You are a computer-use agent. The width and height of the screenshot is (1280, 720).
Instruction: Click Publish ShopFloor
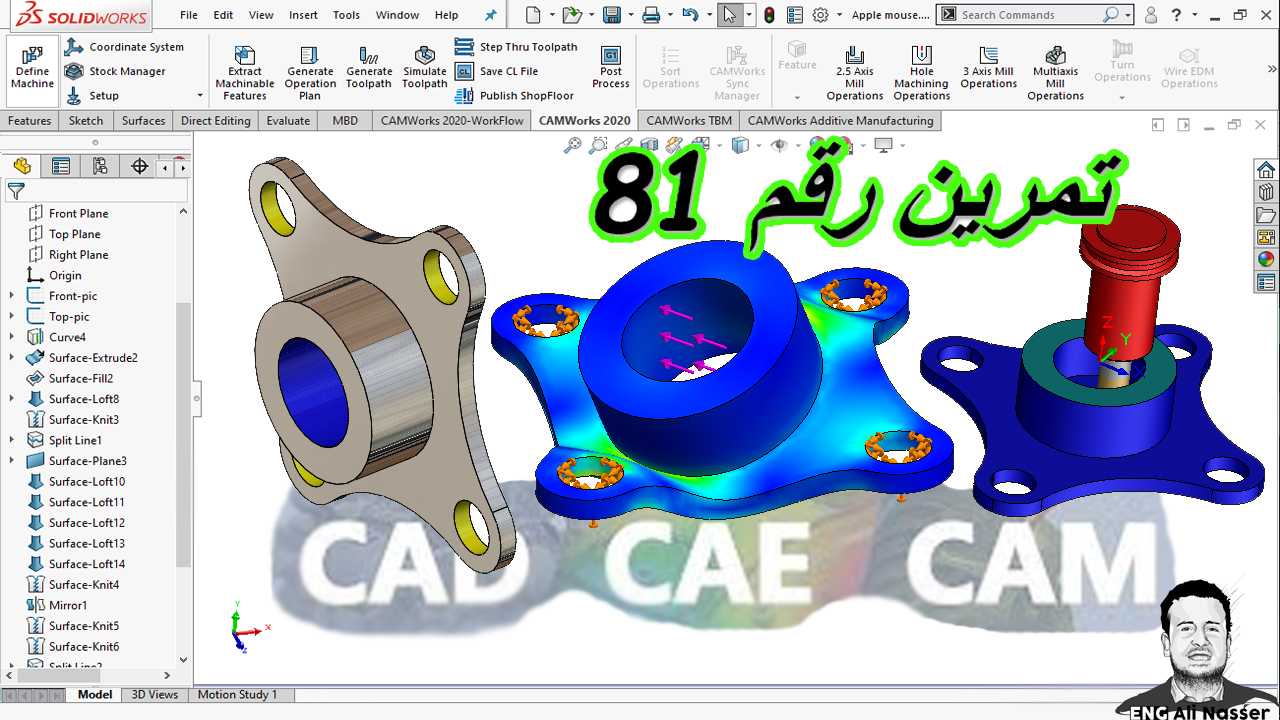click(514, 96)
